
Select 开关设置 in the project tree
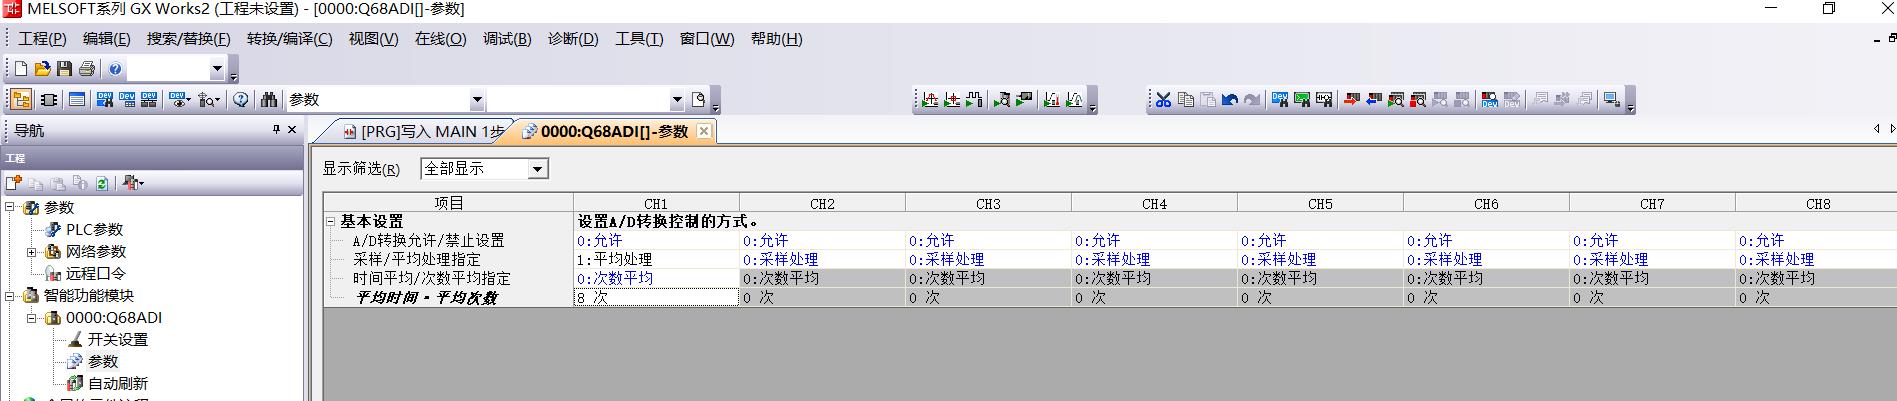tap(117, 340)
